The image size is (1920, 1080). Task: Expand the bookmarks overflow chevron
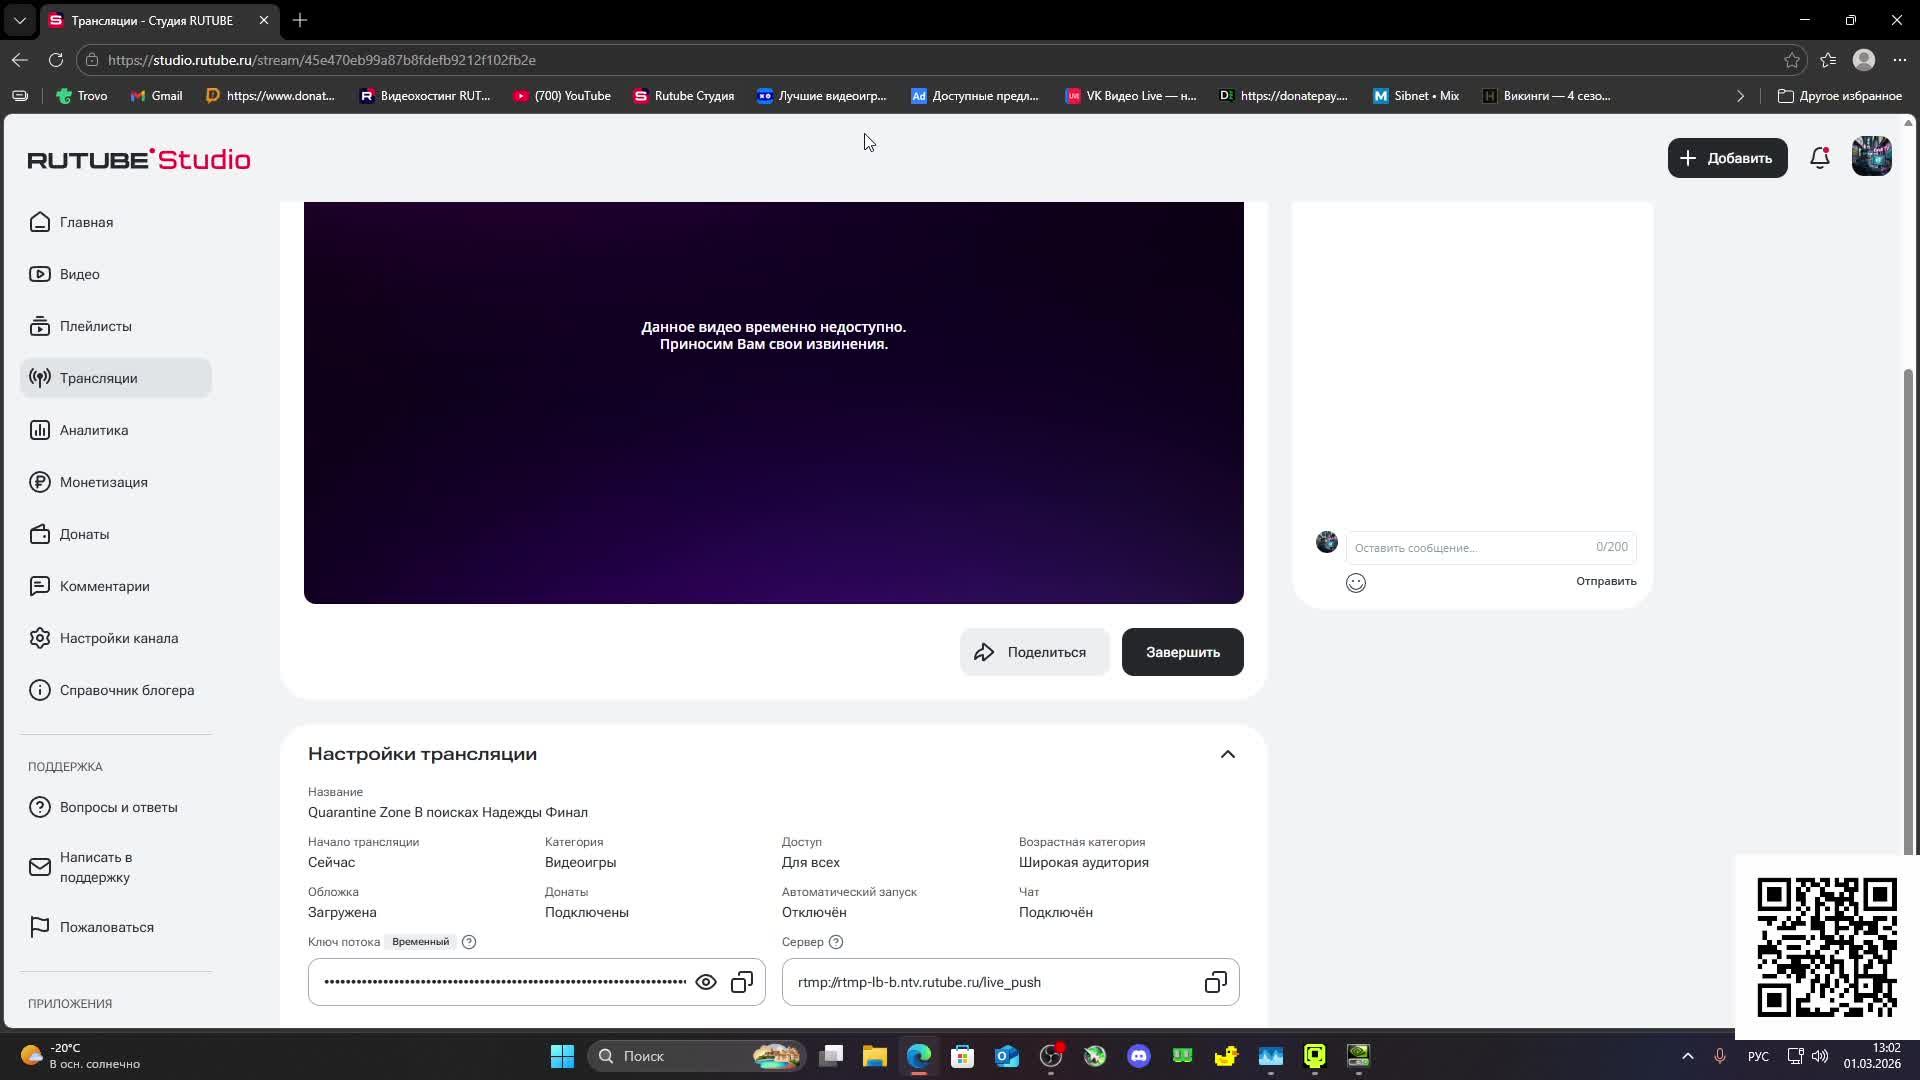(1740, 96)
